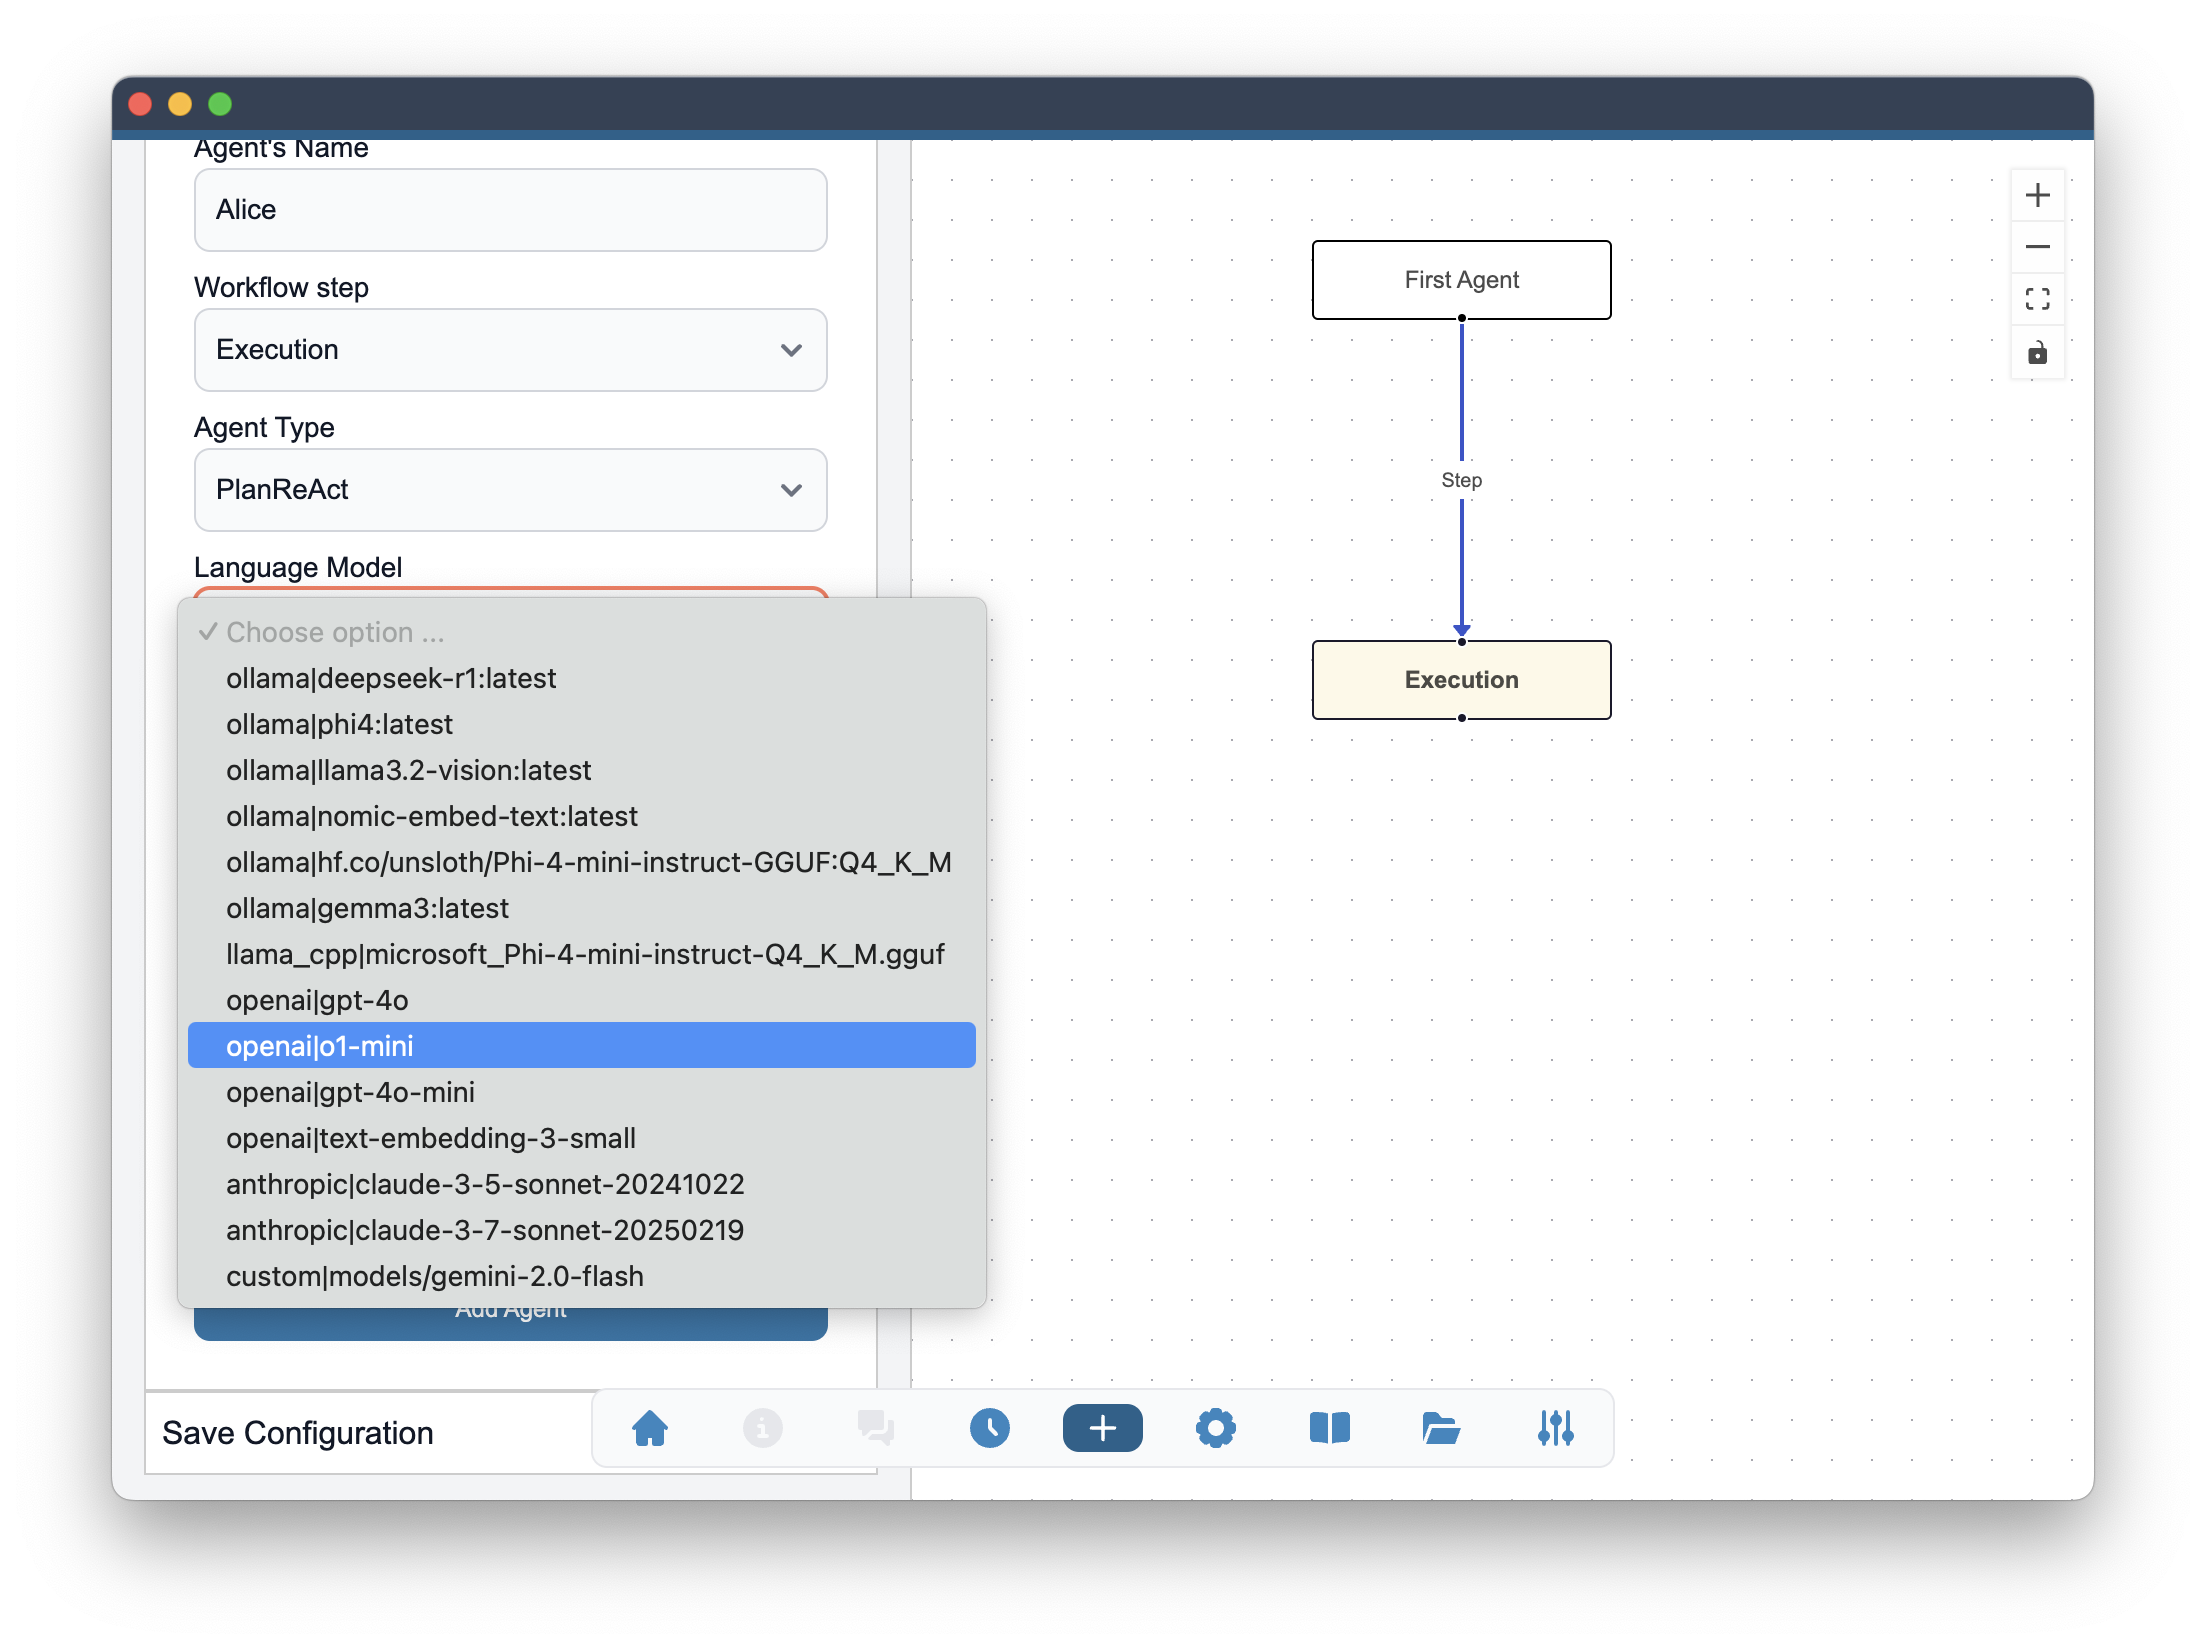
Task: Select ollama|deepseek-r1:latest option
Action: (582, 679)
